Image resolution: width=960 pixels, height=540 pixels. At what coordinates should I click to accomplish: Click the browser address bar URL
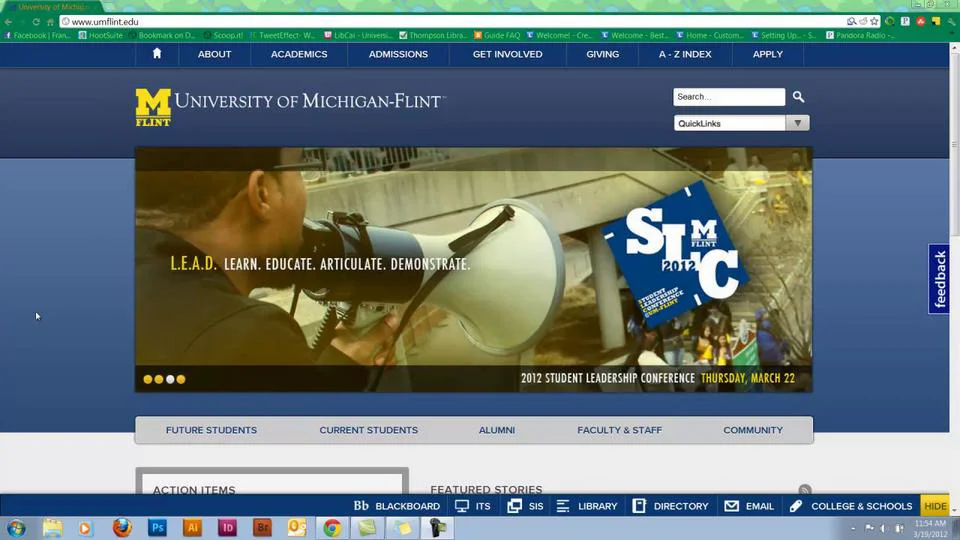click(x=105, y=21)
